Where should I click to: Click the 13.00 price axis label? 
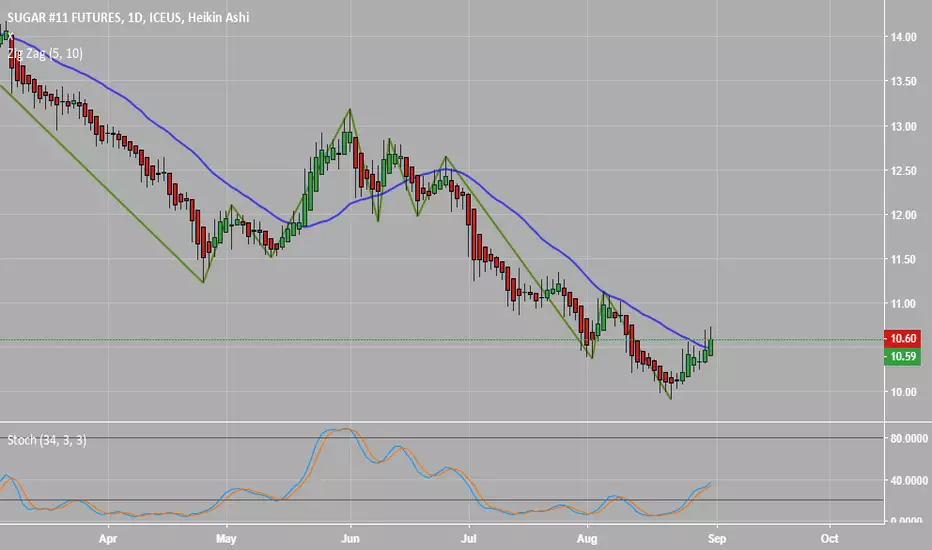coord(903,126)
